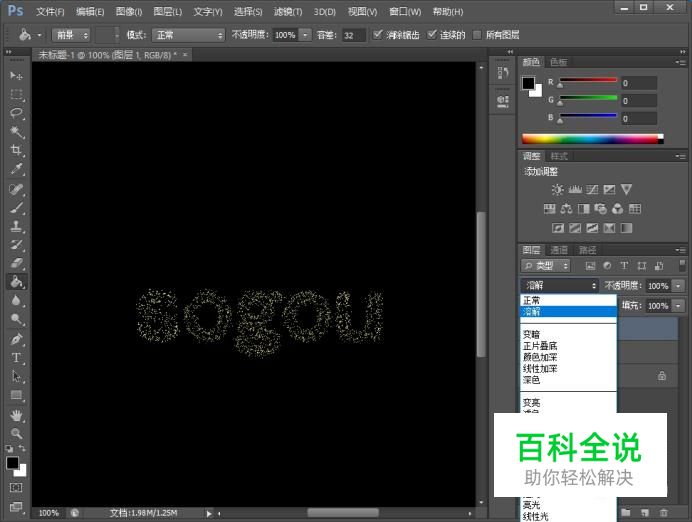Image resolution: width=692 pixels, height=522 pixels.
Task: Add a Levels adjustment
Action: [x=575, y=190]
